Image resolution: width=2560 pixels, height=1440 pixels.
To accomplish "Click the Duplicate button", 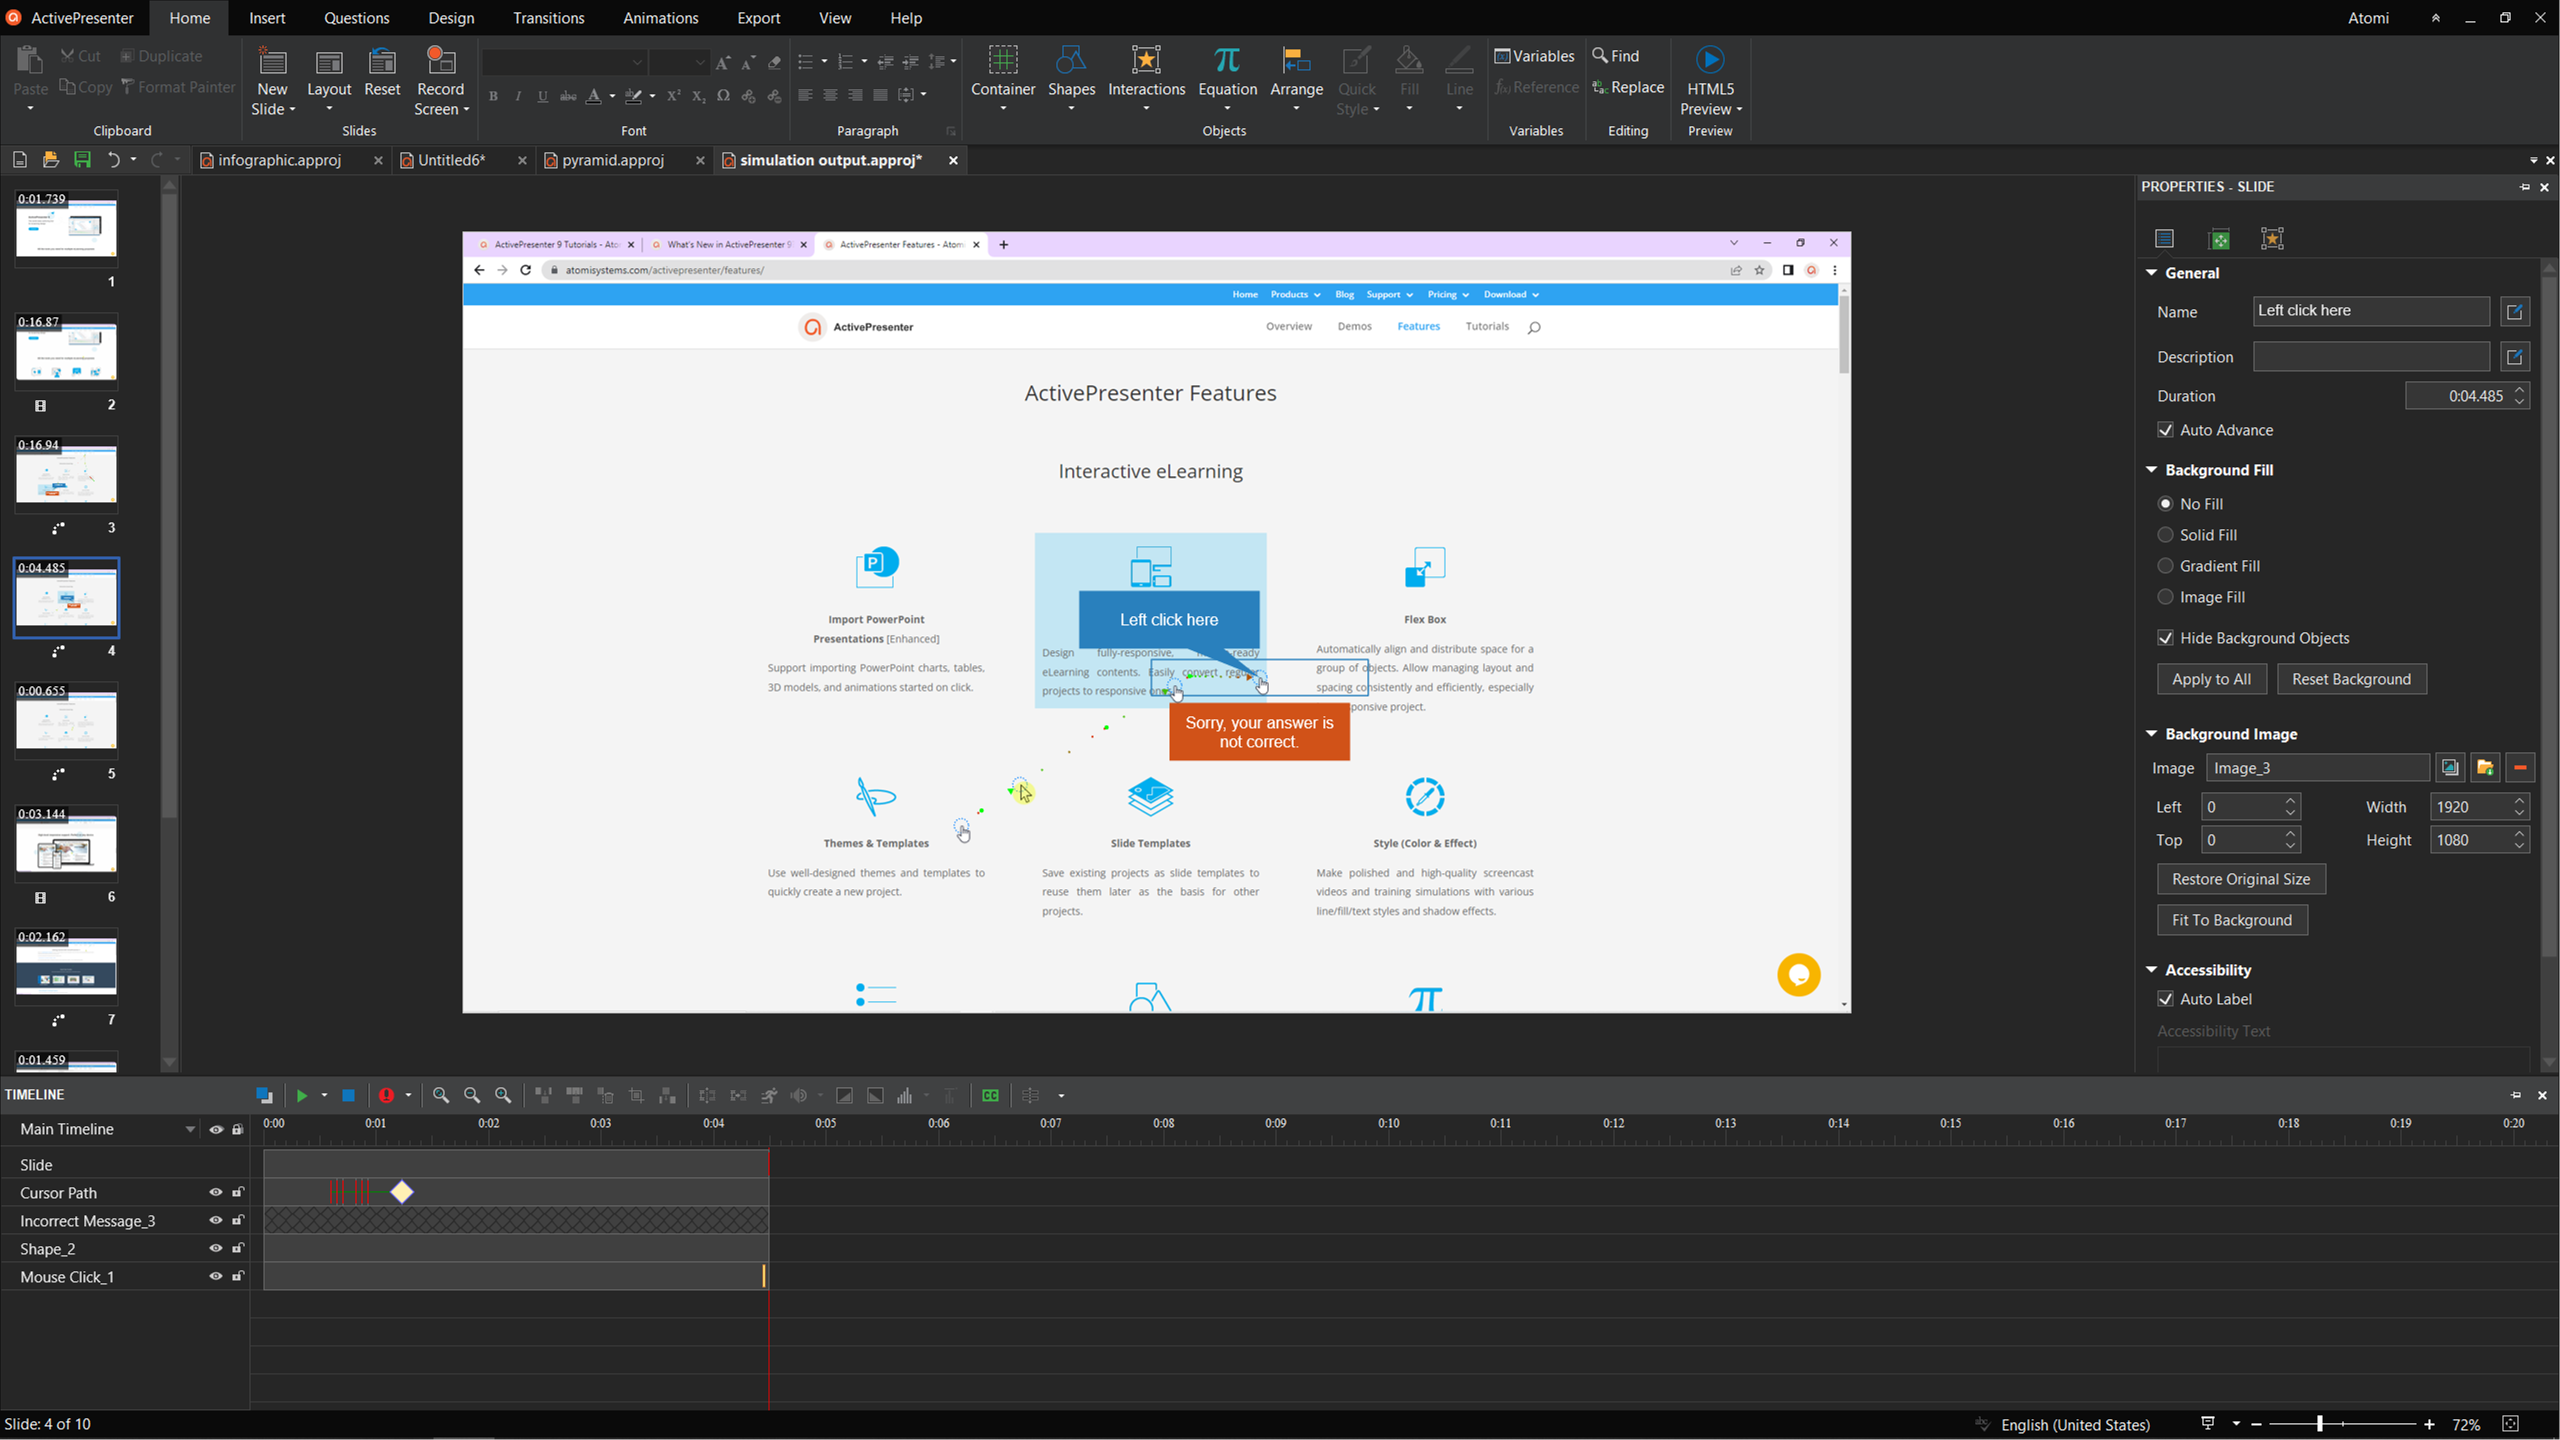I will (161, 56).
